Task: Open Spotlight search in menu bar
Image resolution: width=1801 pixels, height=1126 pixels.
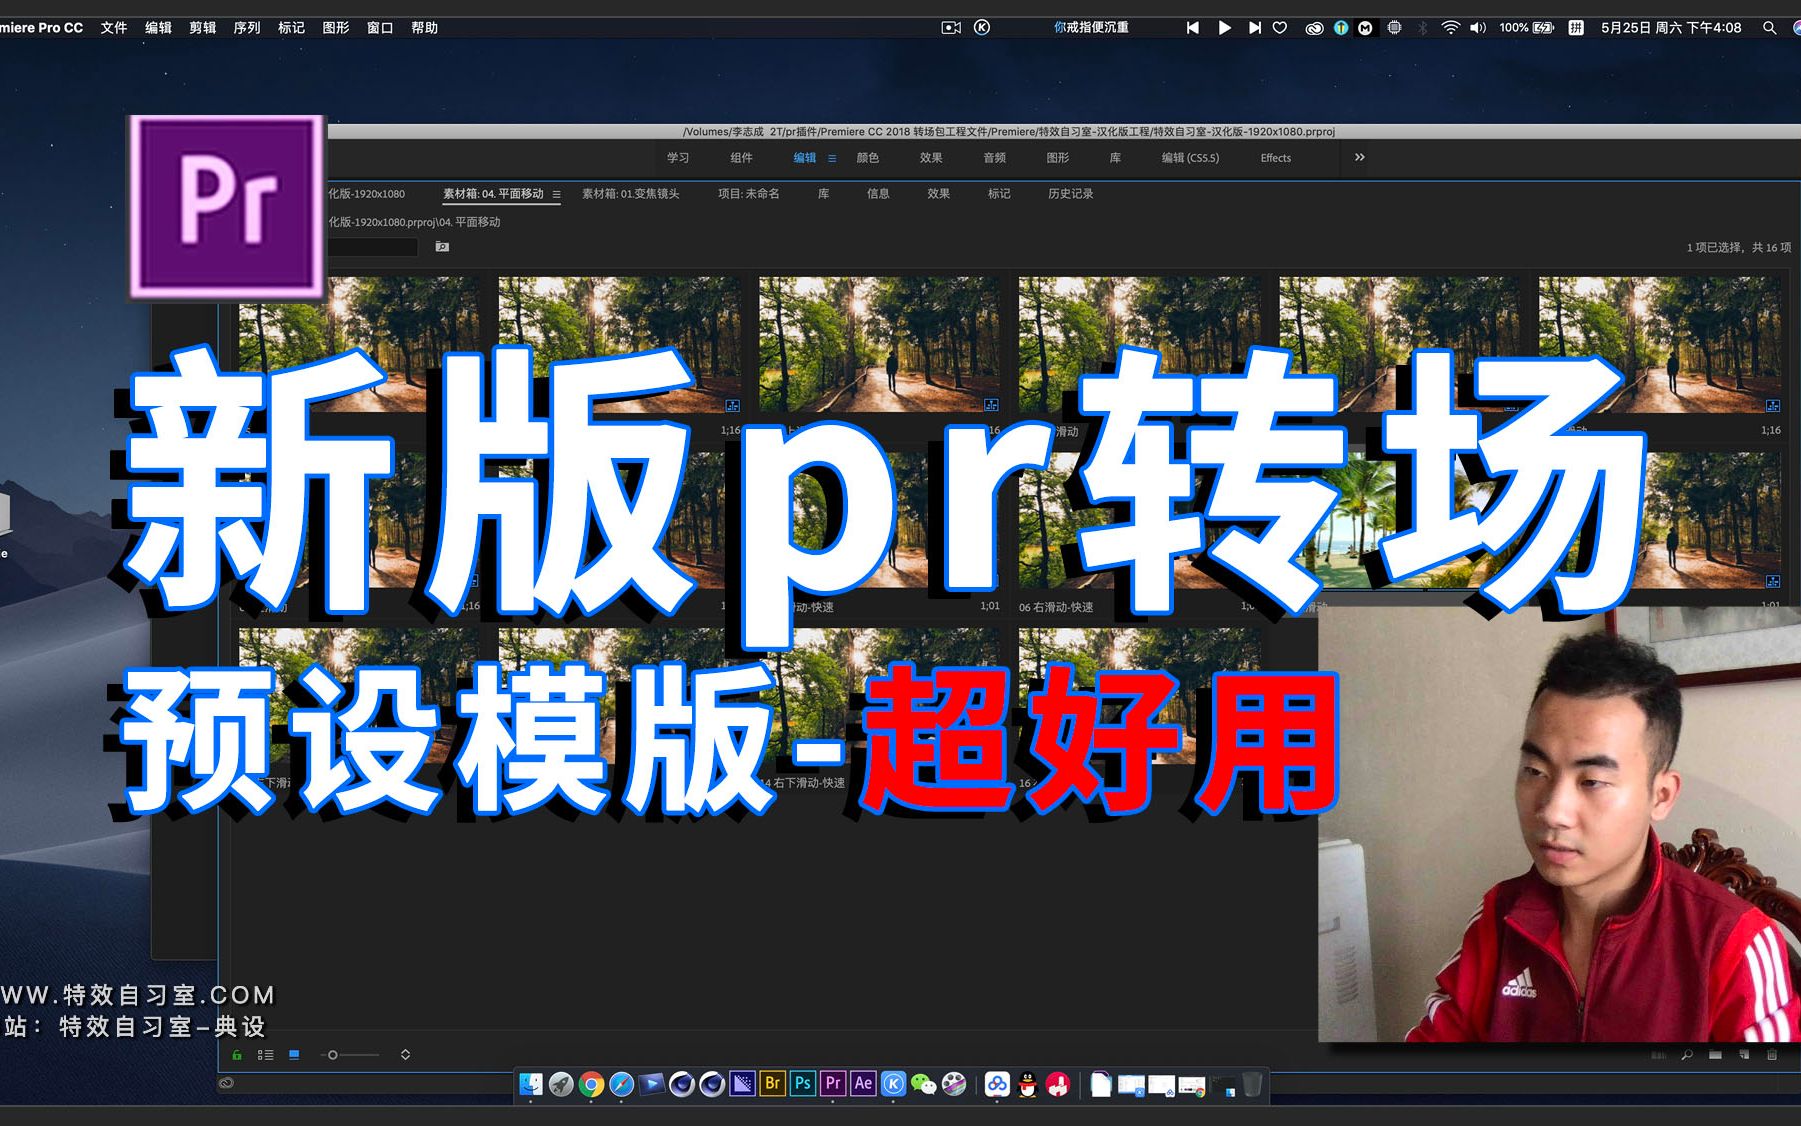Action: (x=1769, y=28)
